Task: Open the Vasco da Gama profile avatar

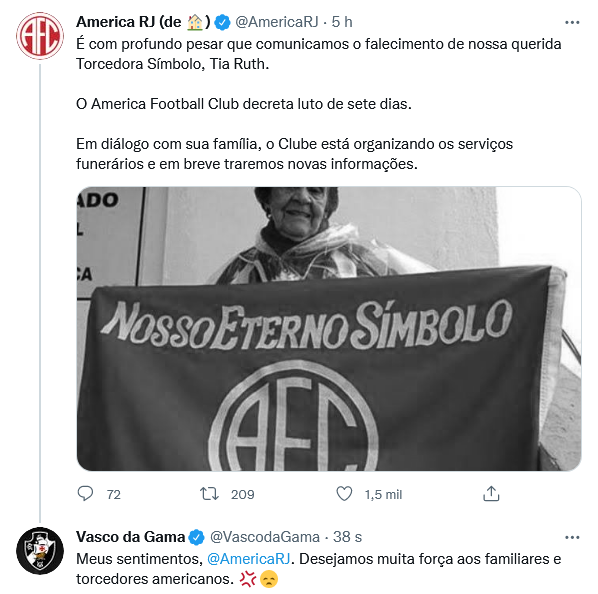Action: (40, 551)
